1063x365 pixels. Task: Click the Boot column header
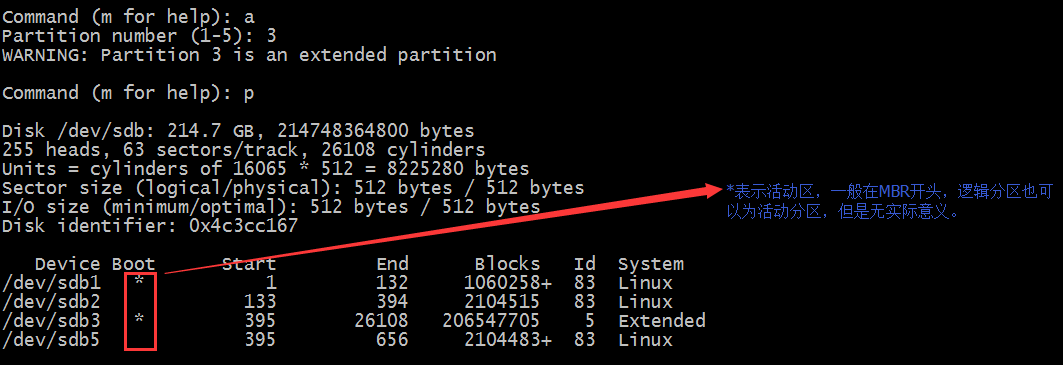click(x=134, y=264)
